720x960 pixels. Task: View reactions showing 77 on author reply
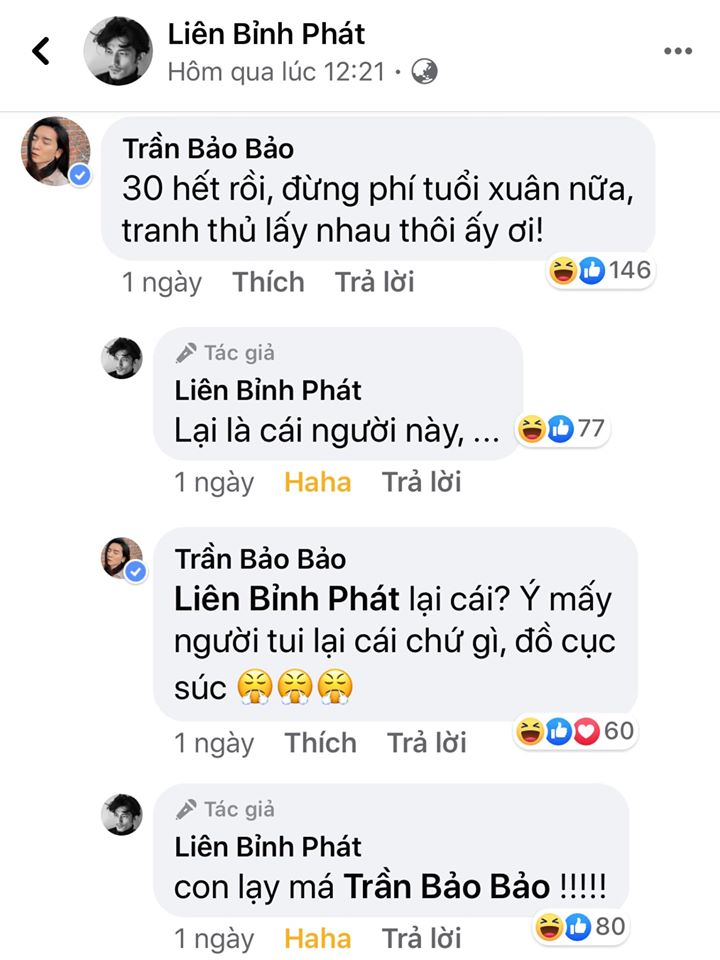561,429
